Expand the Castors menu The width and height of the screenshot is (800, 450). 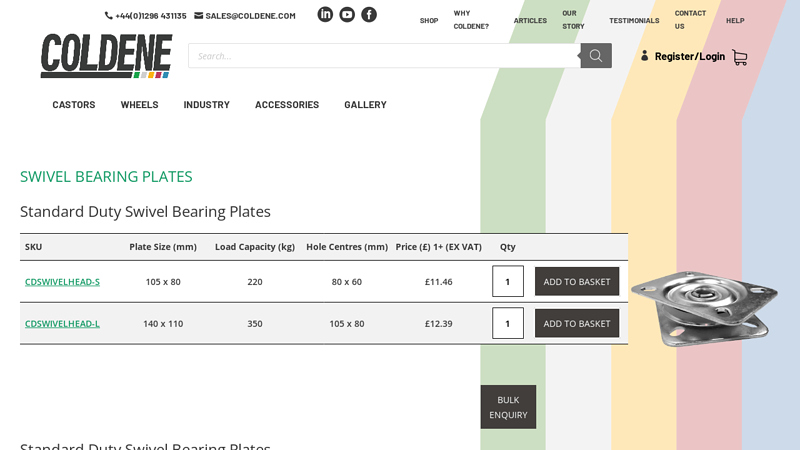[x=74, y=105]
